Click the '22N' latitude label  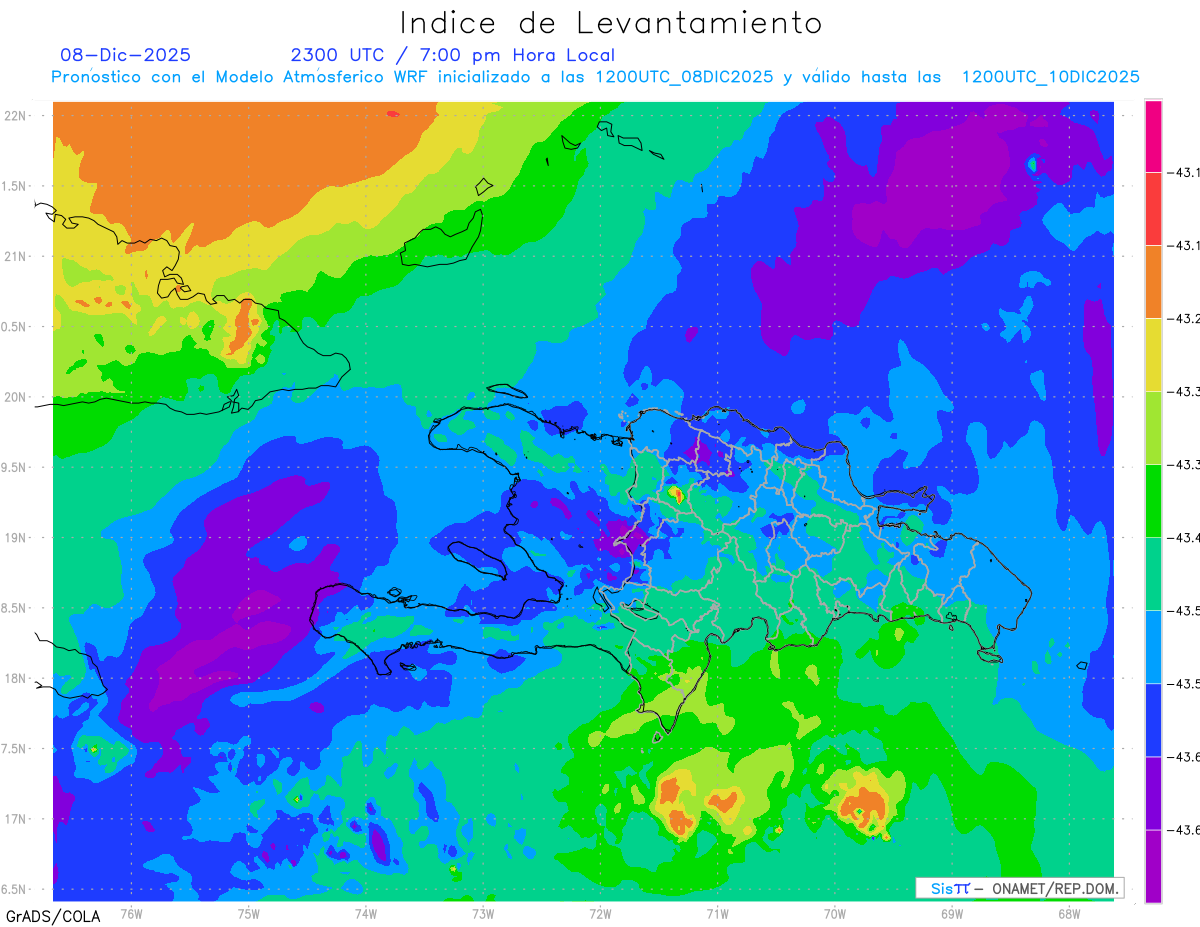coord(17,116)
